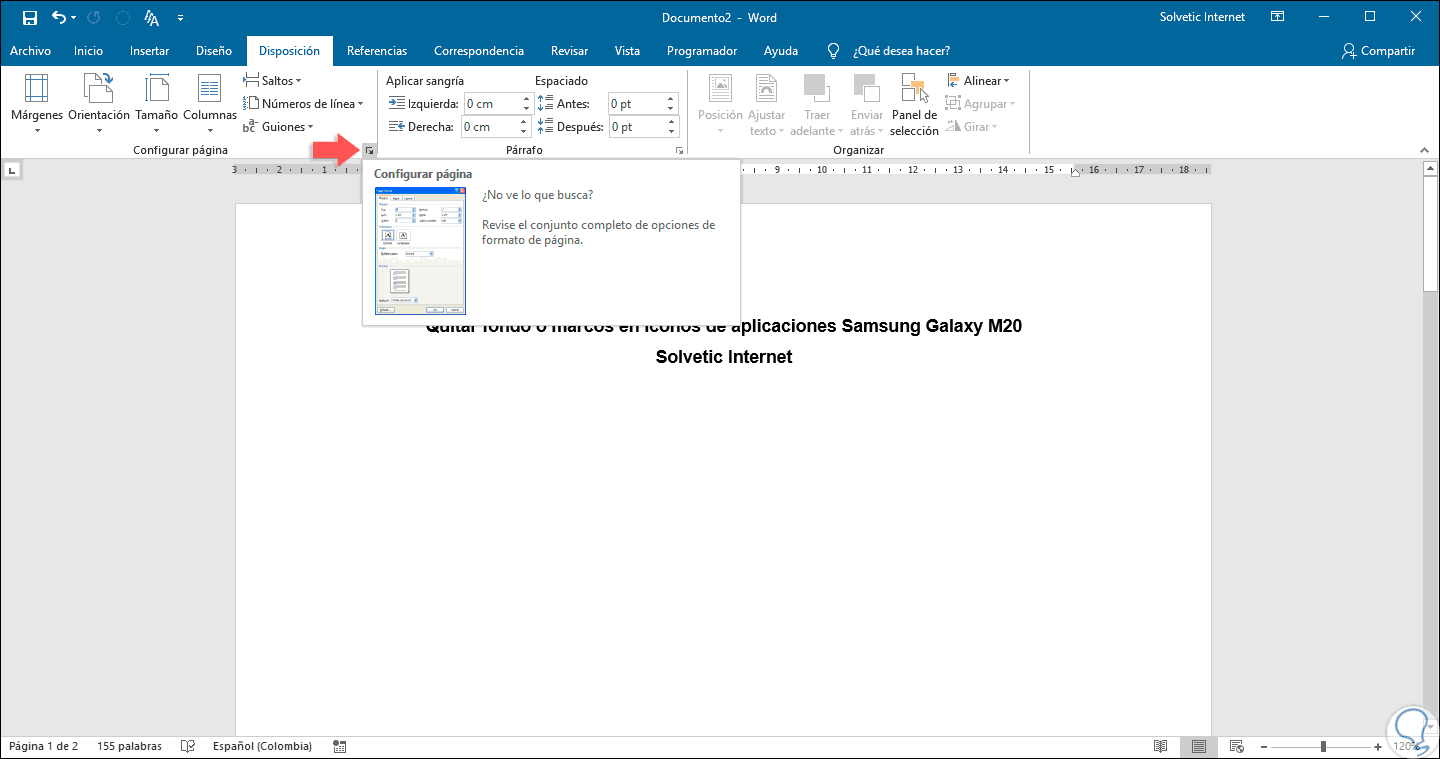
Task: Click the zoom slider in status bar
Action: (x=1323, y=746)
